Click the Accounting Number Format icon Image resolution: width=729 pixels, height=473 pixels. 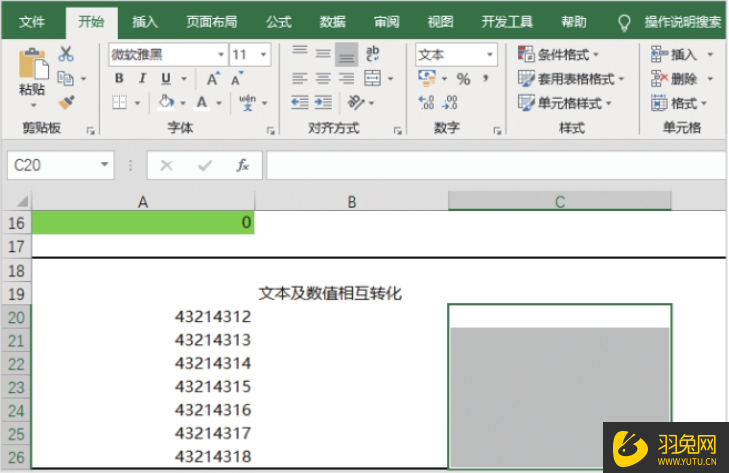(427, 78)
